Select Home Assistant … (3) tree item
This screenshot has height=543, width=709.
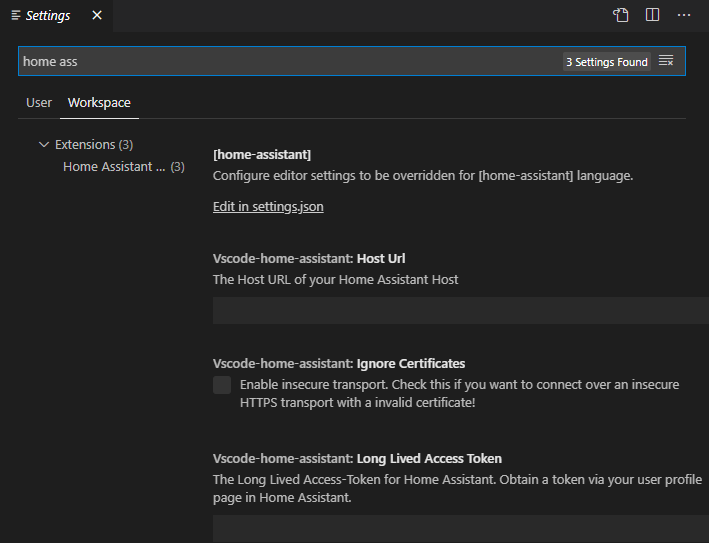(123, 166)
